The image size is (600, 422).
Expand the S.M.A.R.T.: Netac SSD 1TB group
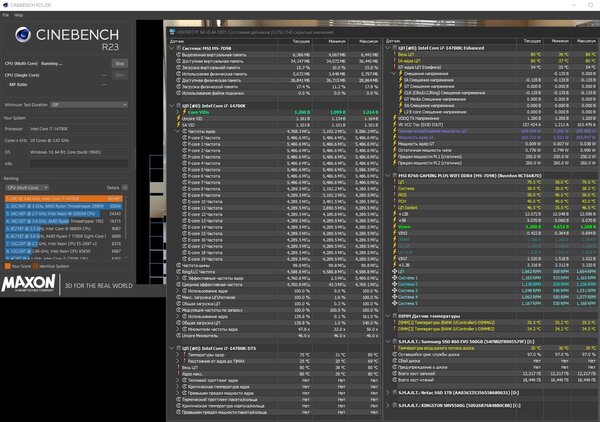pos(388,393)
